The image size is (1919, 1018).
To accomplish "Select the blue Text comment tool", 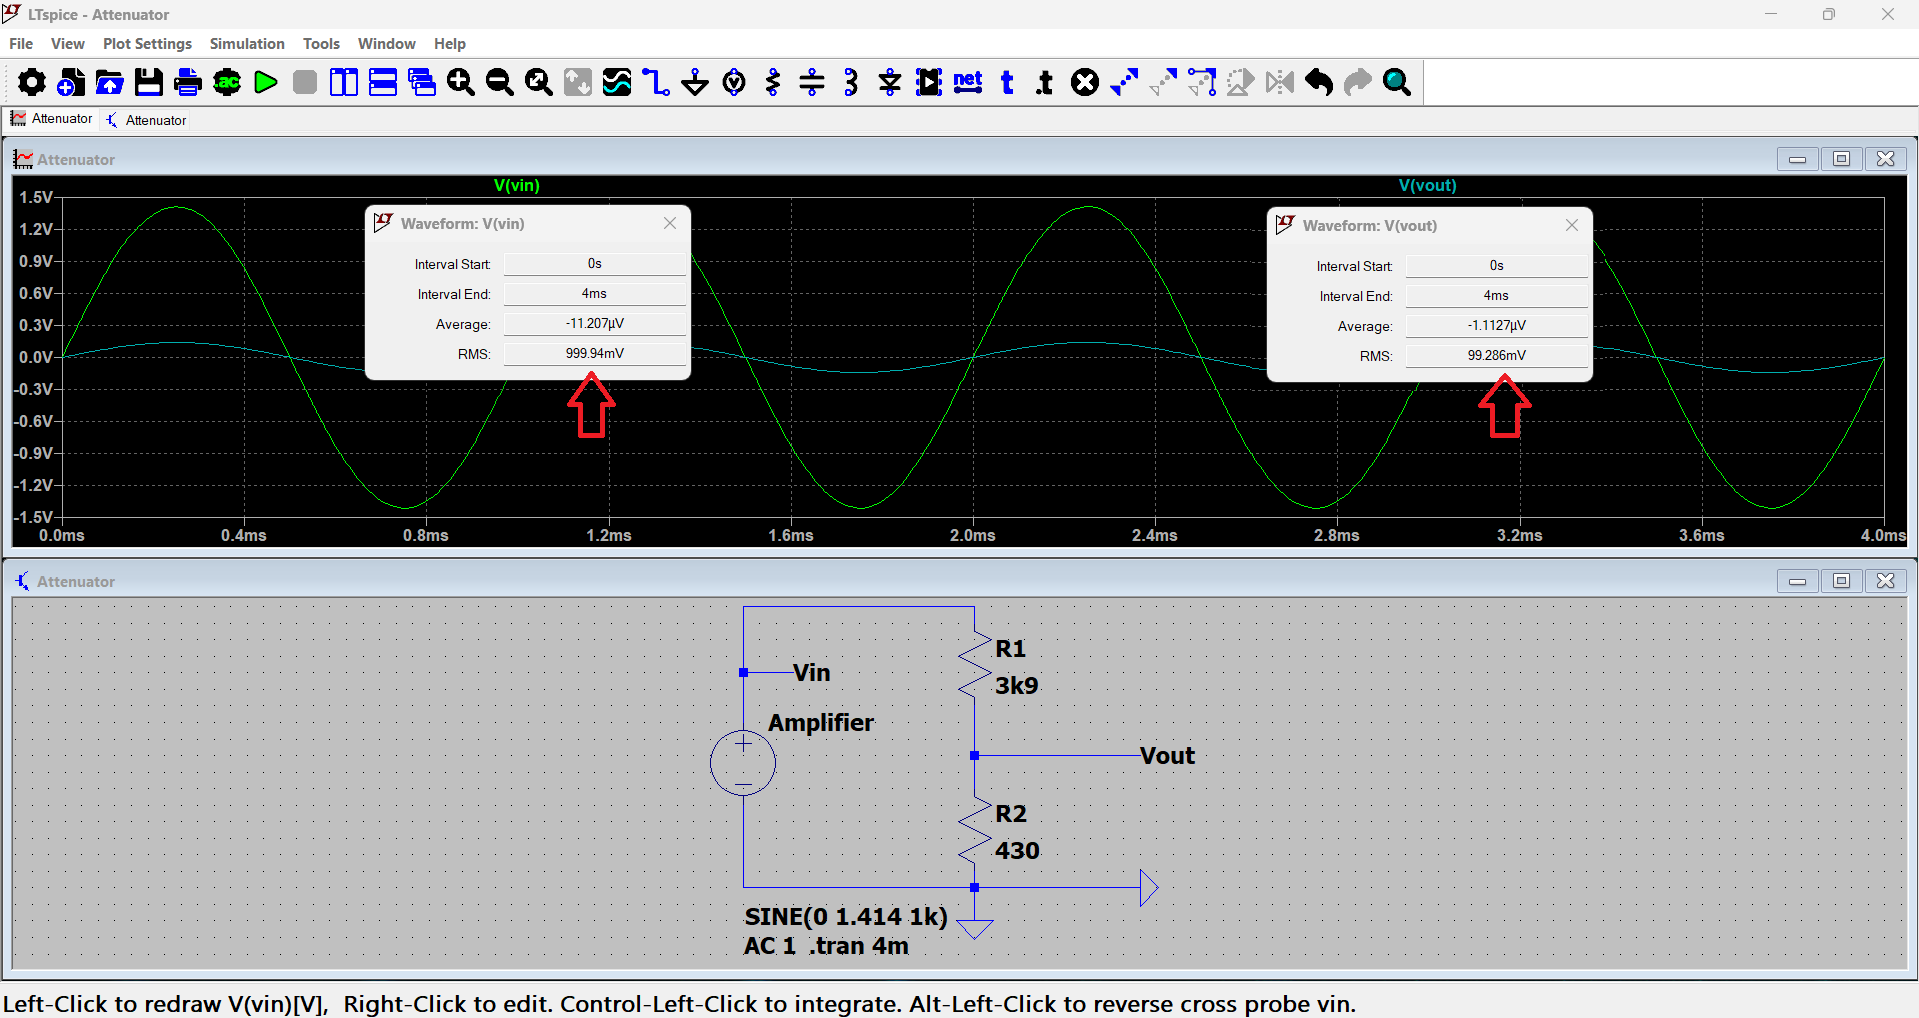I will (x=1007, y=82).
